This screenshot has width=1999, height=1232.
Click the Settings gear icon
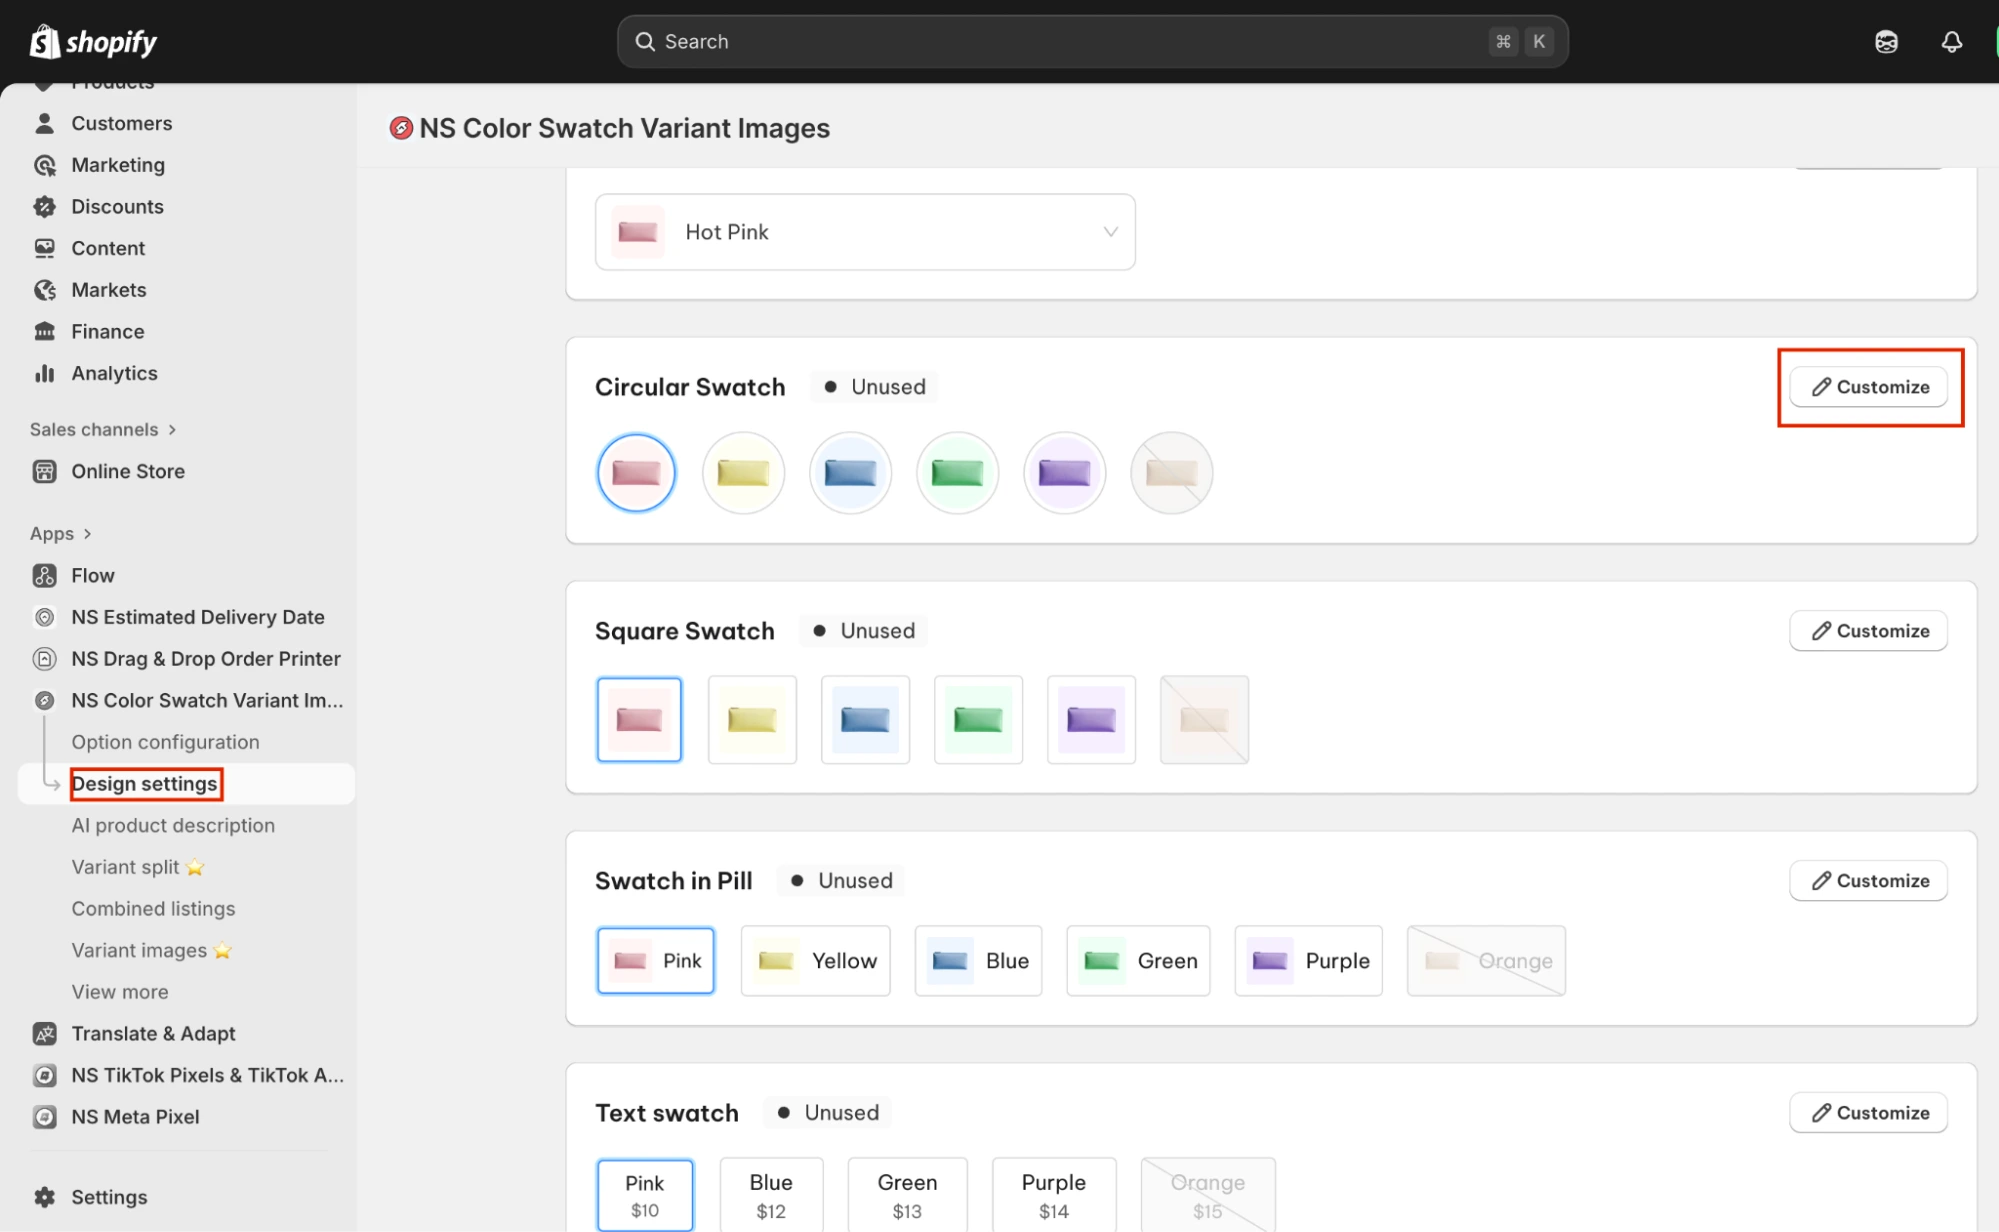tap(44, 1197)
